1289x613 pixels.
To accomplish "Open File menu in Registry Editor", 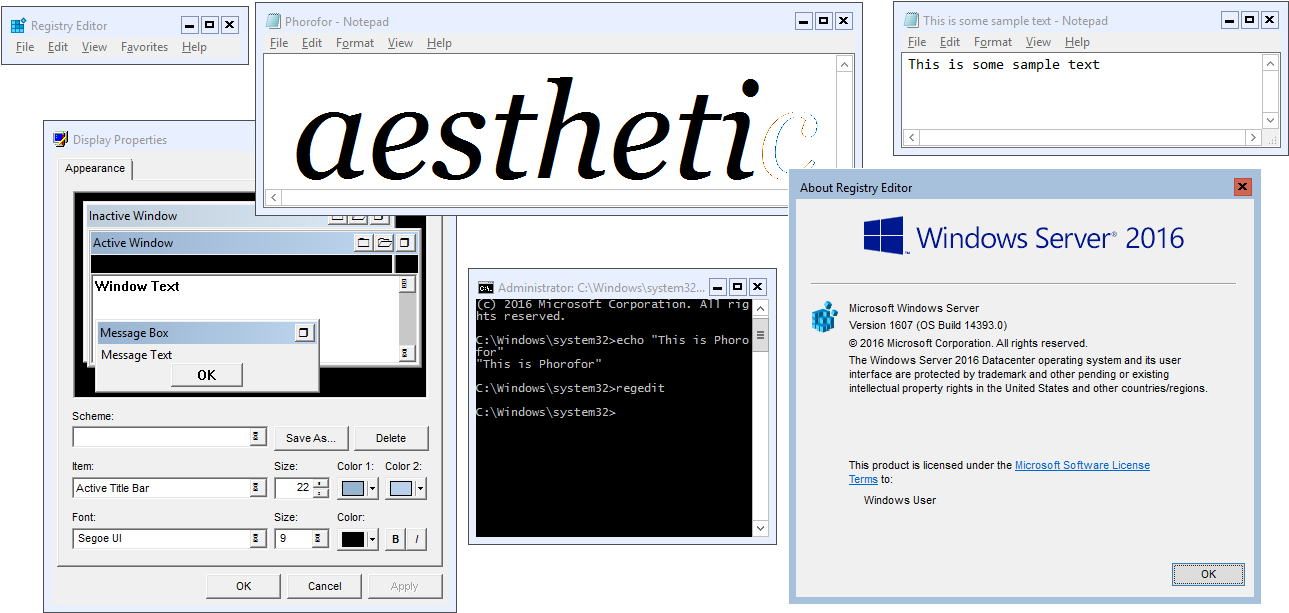I will click(x=25, y=47).
